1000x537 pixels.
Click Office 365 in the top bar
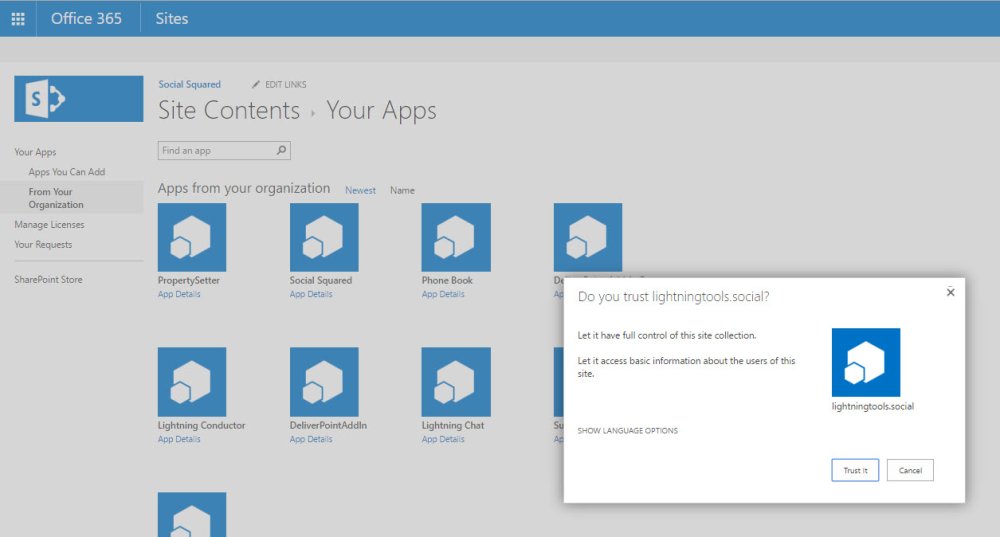point(86,18)
